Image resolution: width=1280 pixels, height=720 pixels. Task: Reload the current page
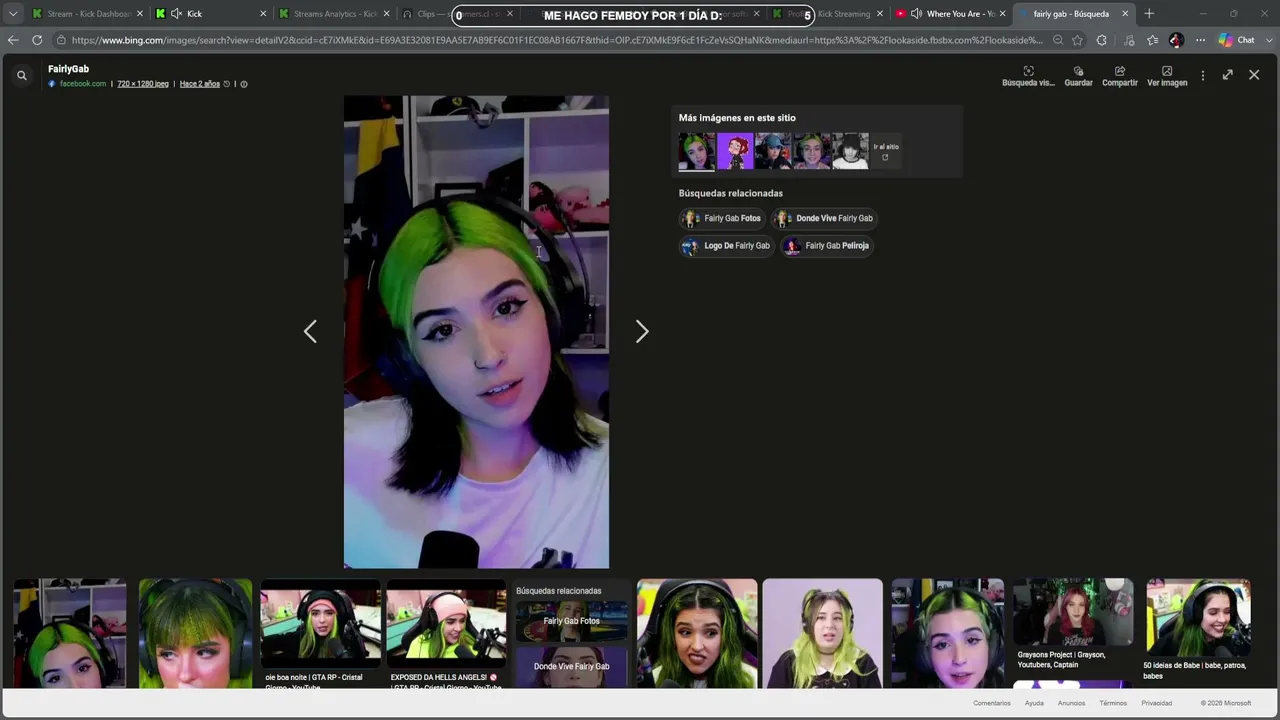click(37, 40)
